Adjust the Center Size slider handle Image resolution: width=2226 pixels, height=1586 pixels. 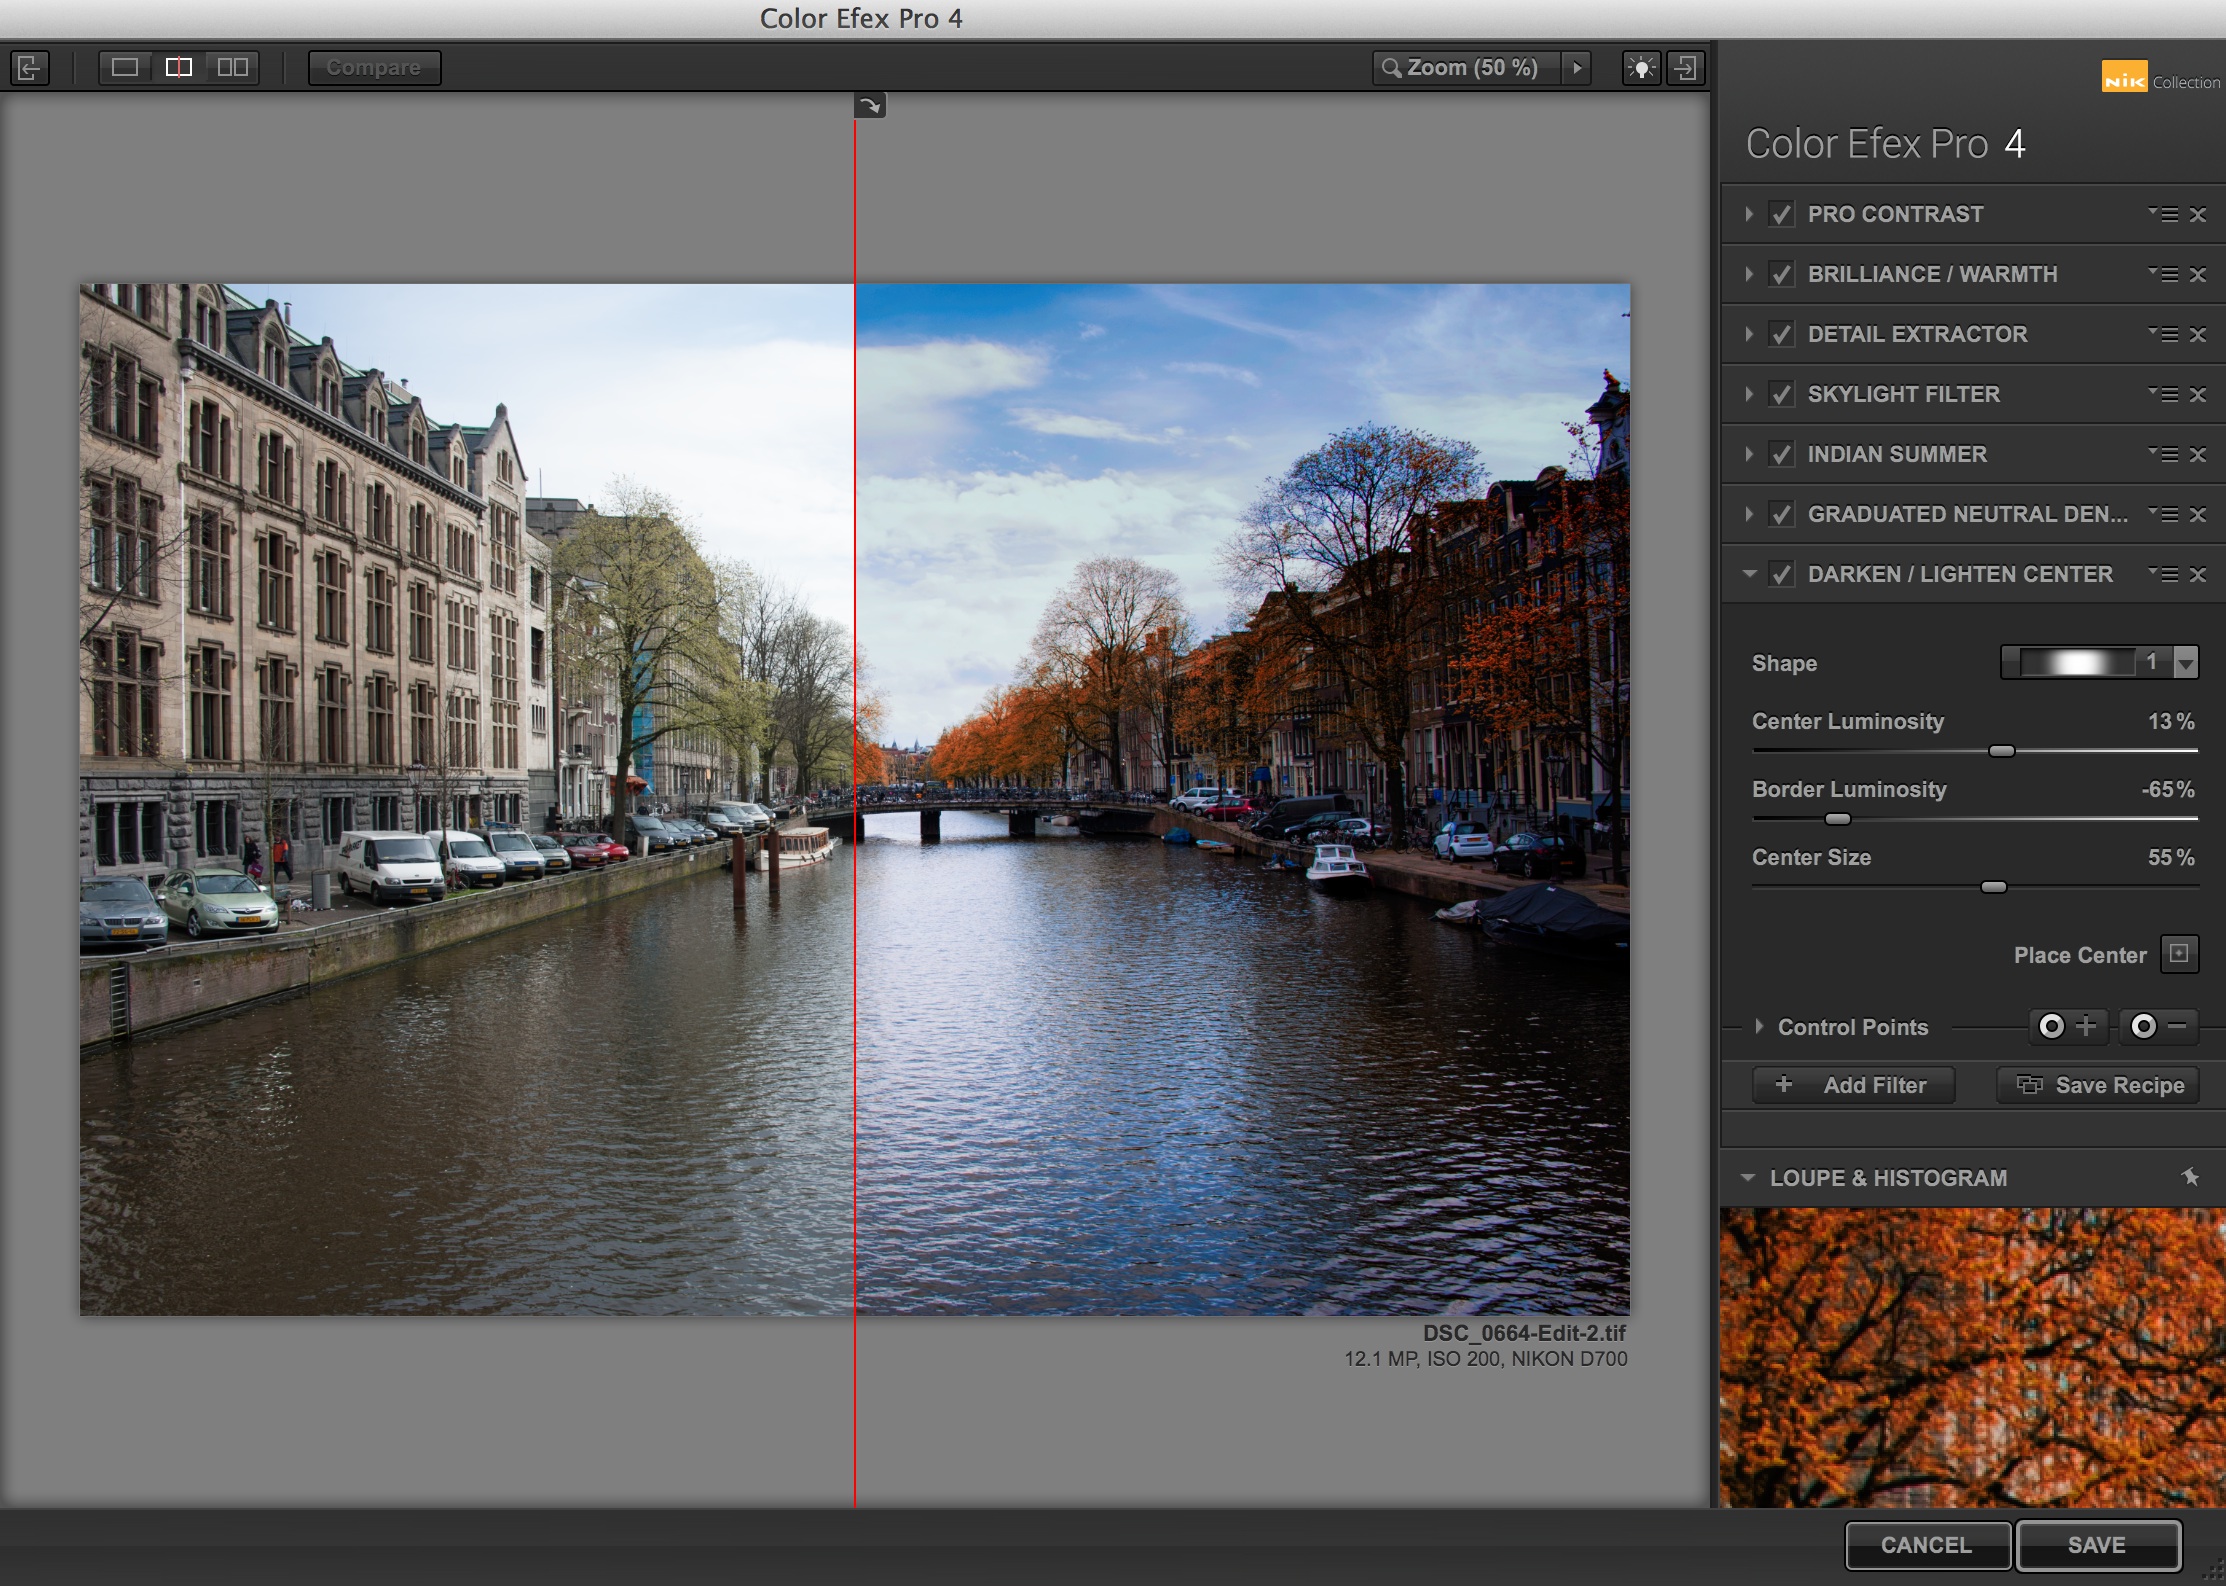tap(1993, 887)
